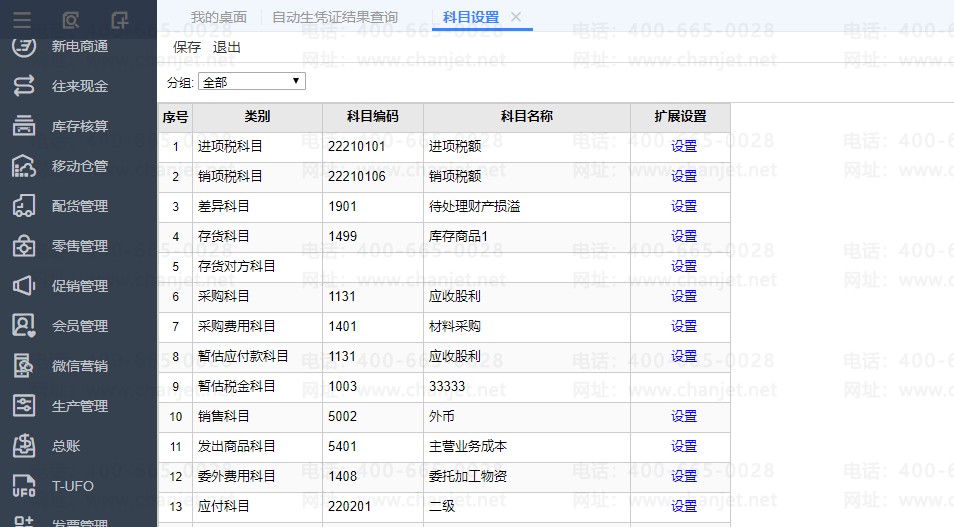
Task: Click the 科目编码 cell for 存货对方科目
Action: 372,266
